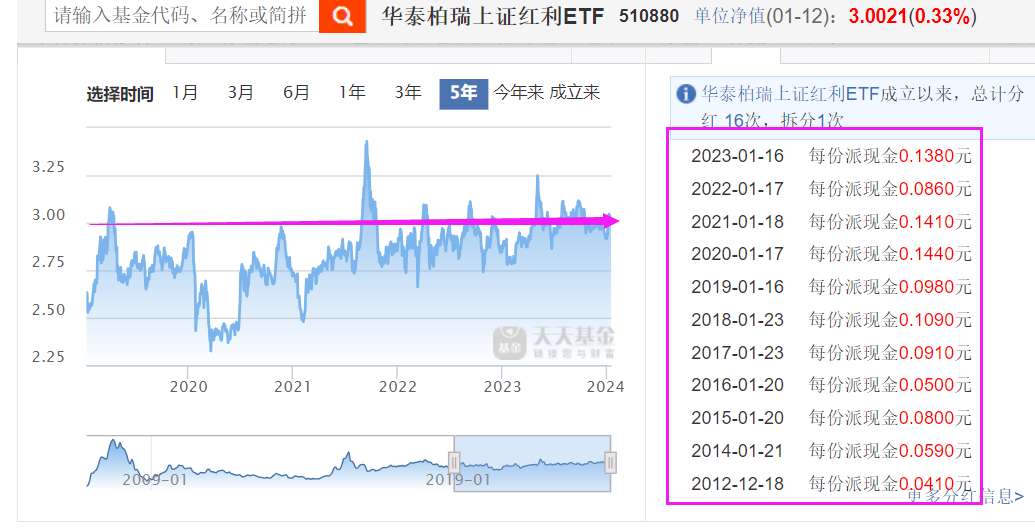Click the left handle of the range slider

[x=454, y=462]
